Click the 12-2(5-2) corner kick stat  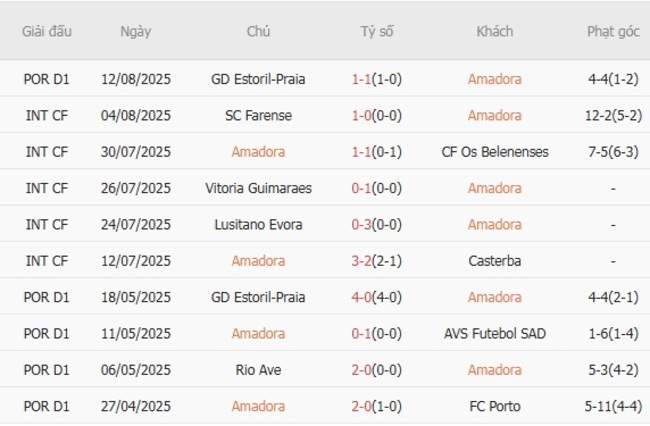(613, 116)
